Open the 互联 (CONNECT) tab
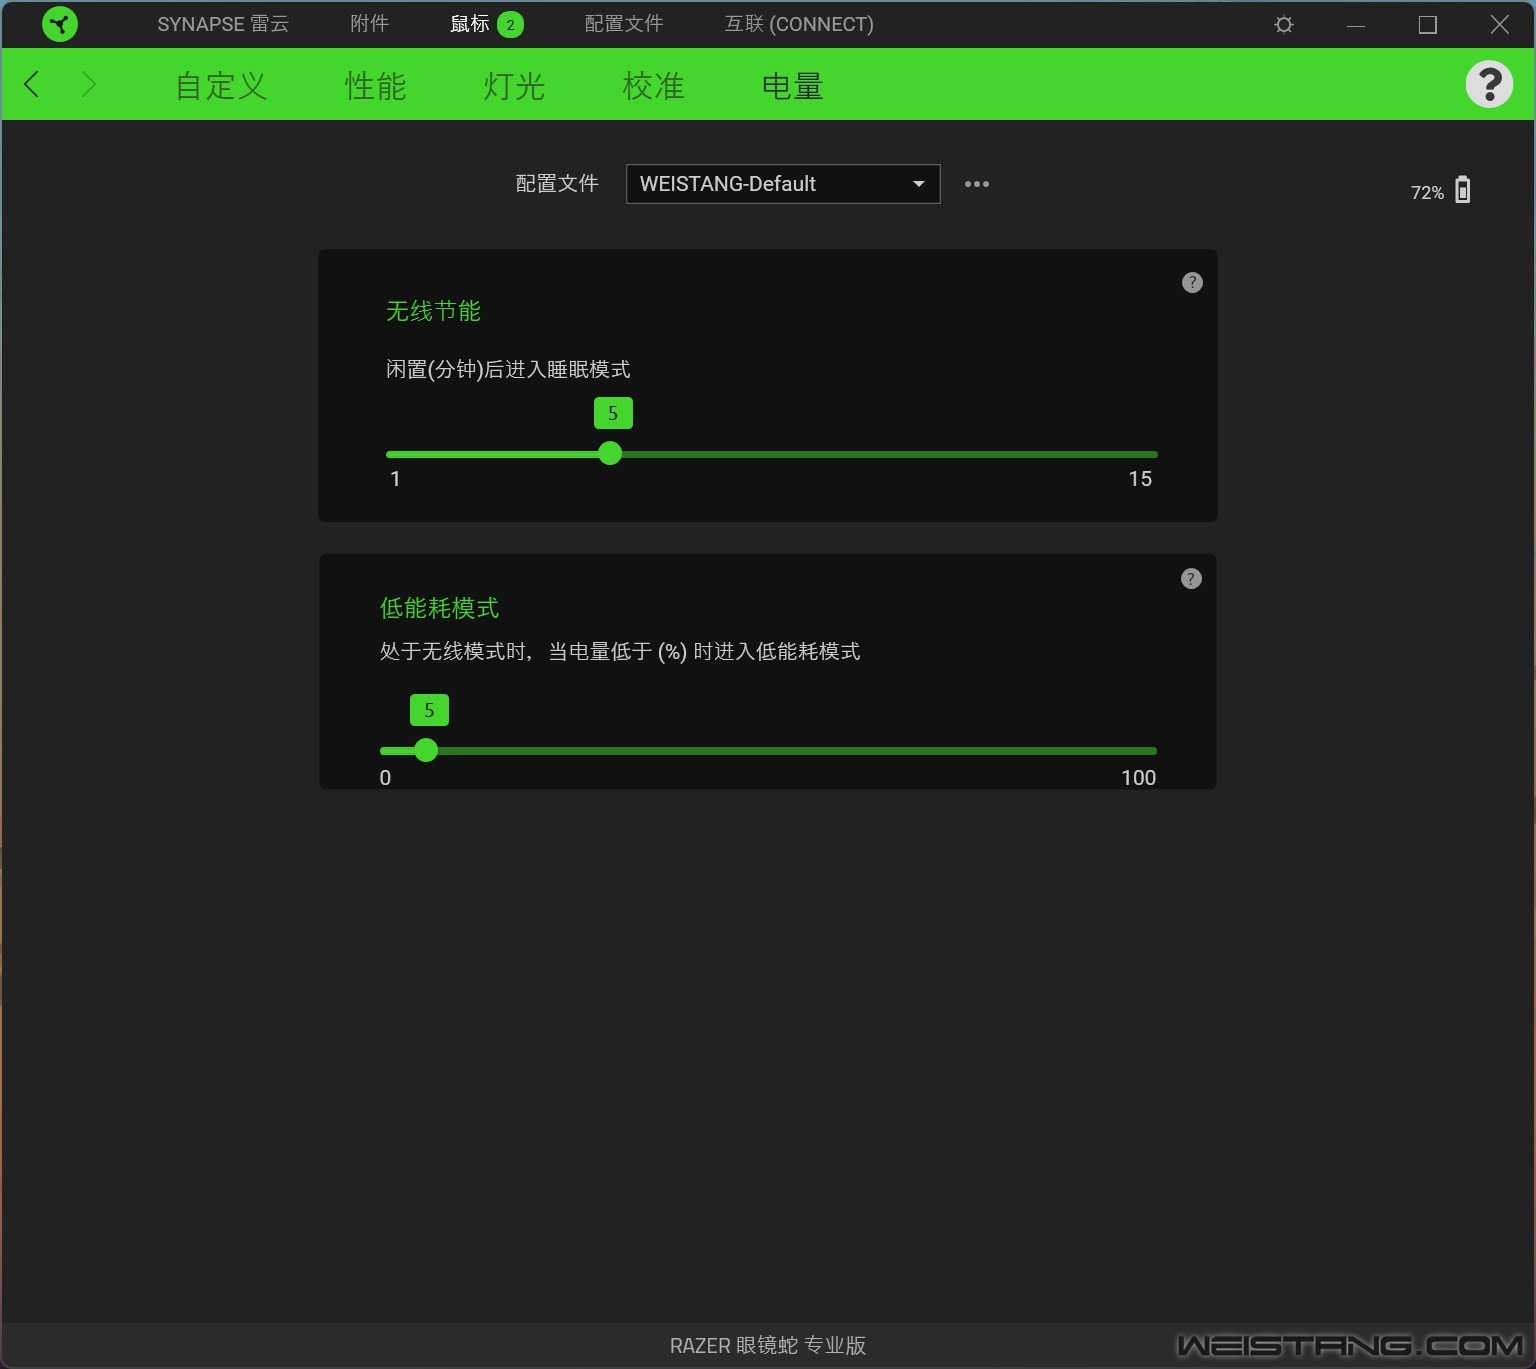 click(799, 24)
